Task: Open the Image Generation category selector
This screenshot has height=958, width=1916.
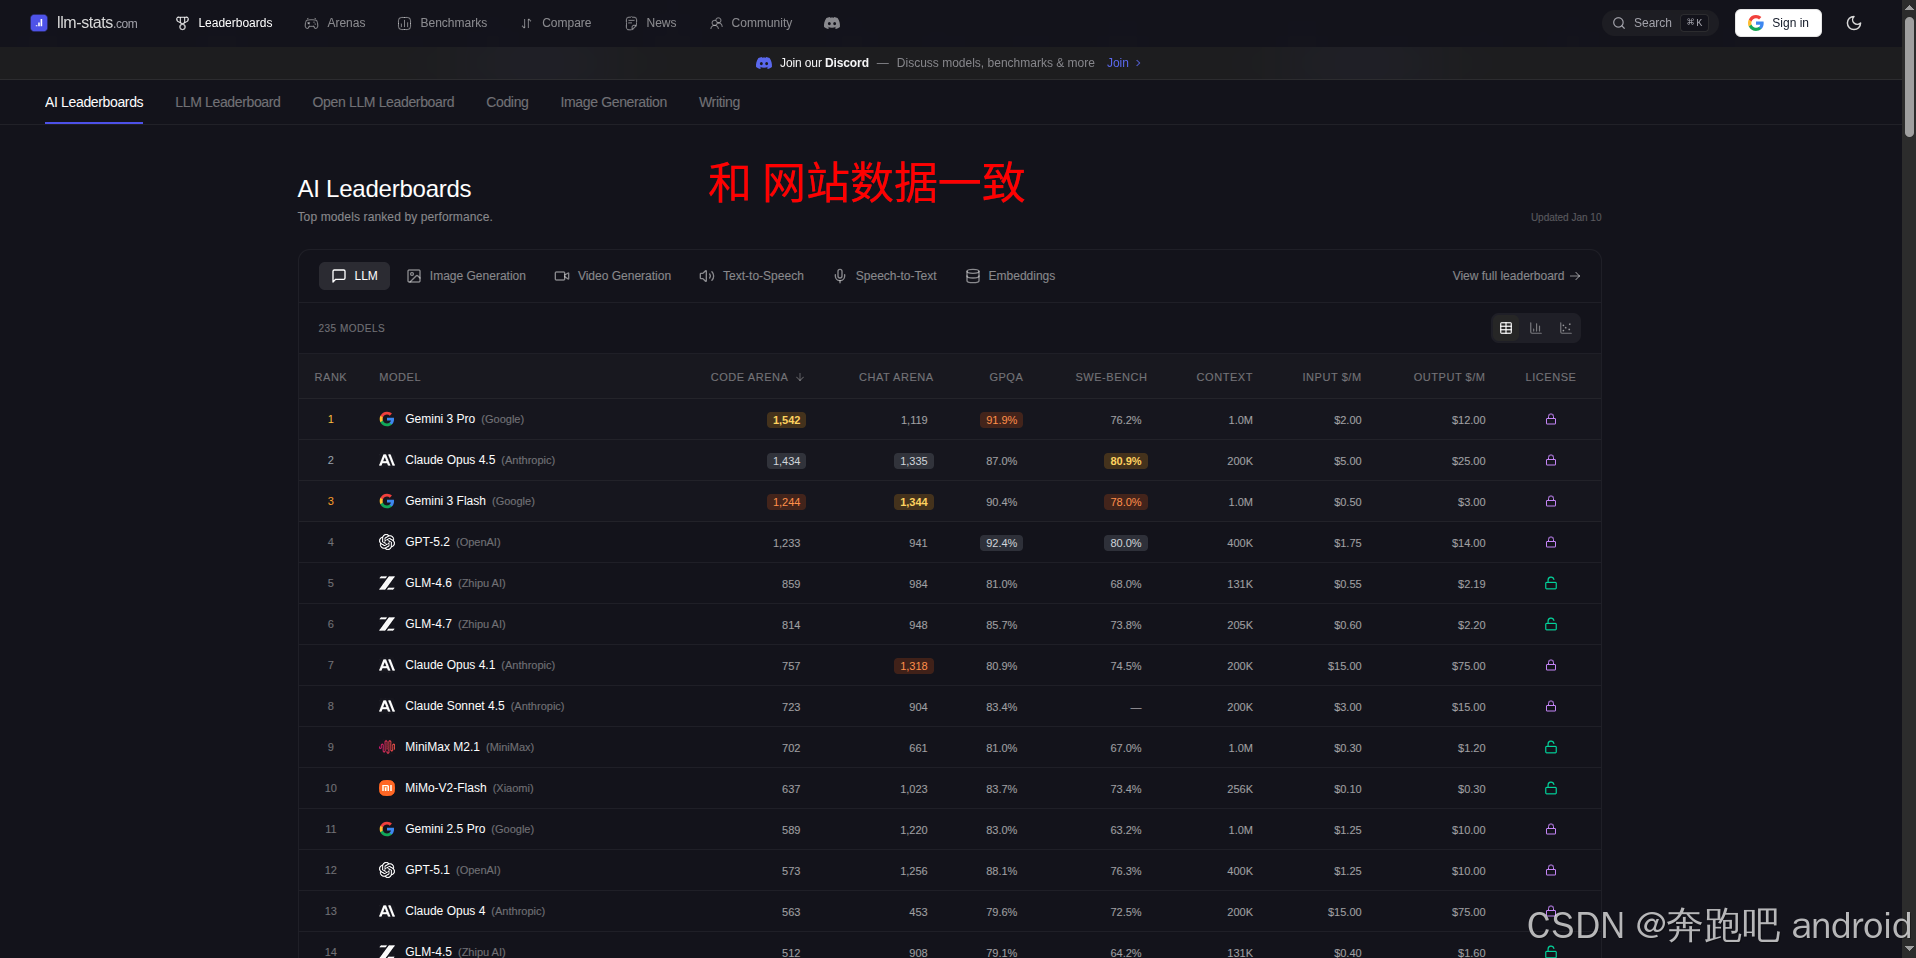Action: 466,276
